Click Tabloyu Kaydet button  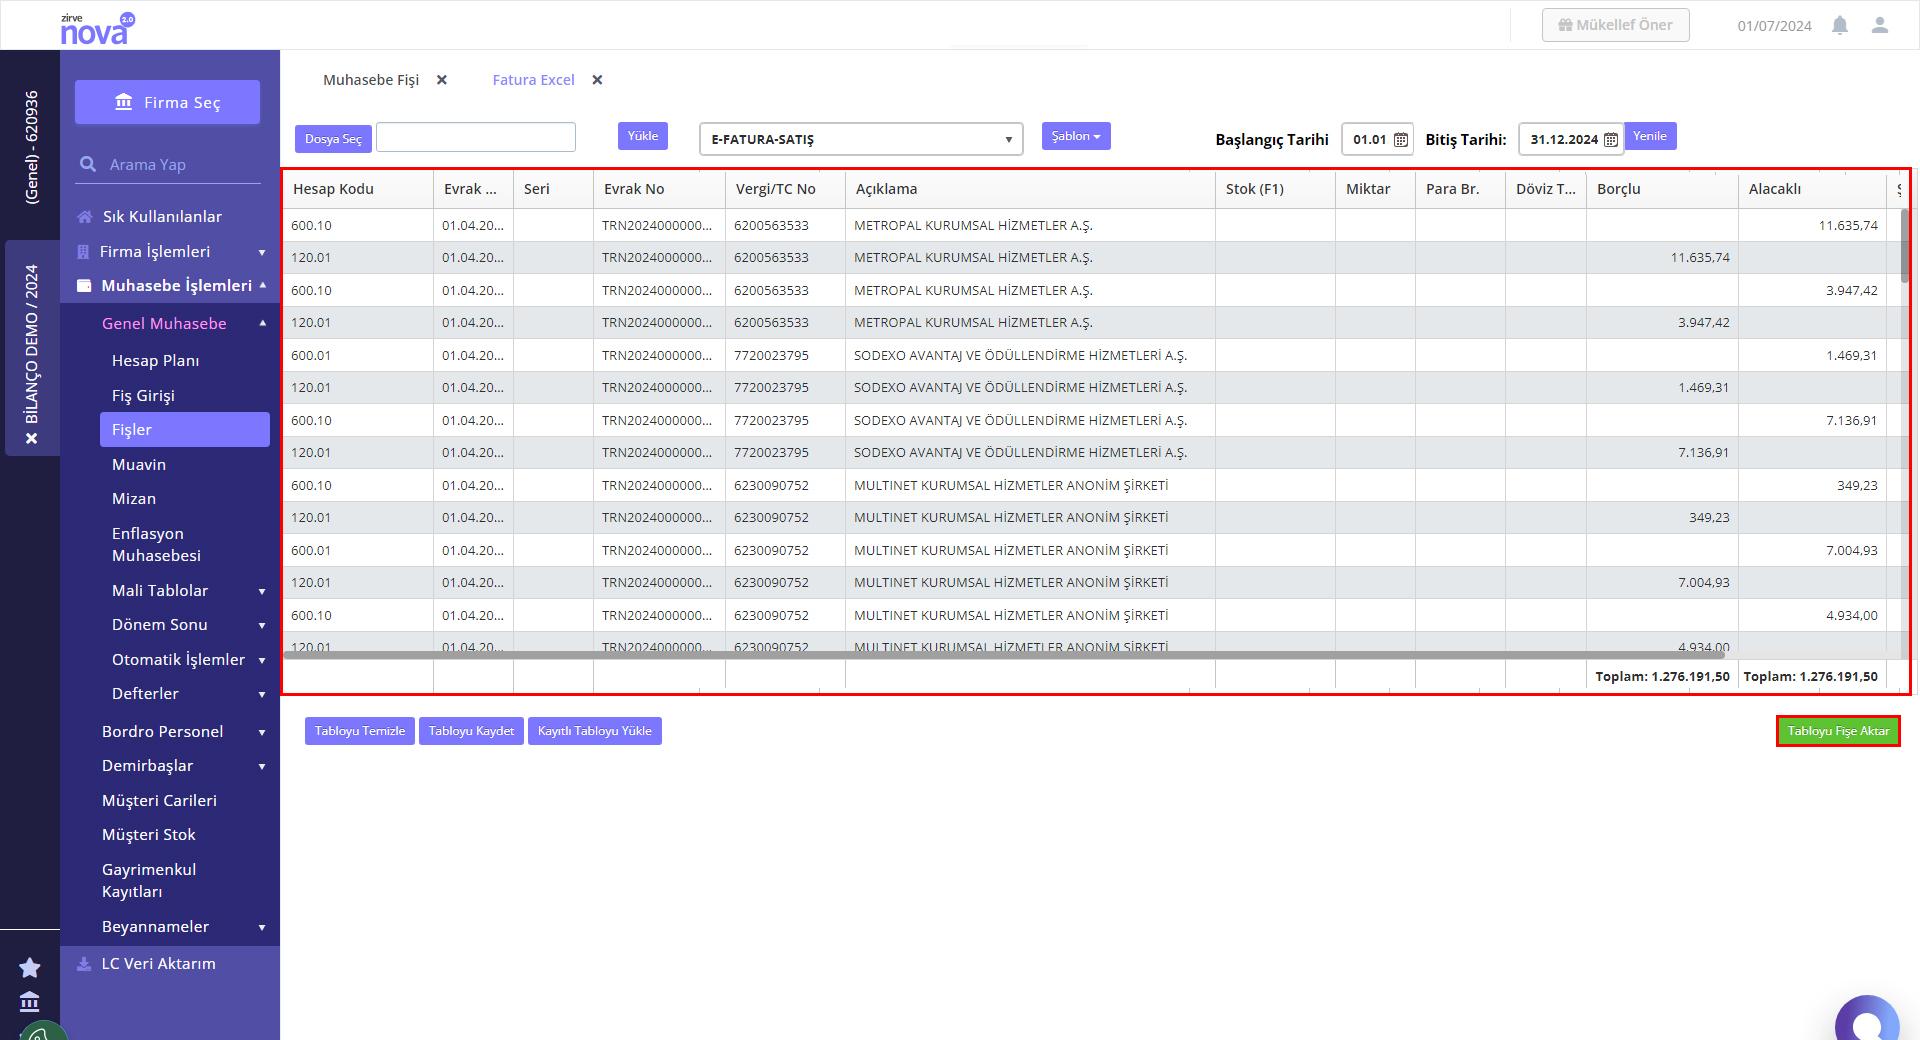pos(471,731)
